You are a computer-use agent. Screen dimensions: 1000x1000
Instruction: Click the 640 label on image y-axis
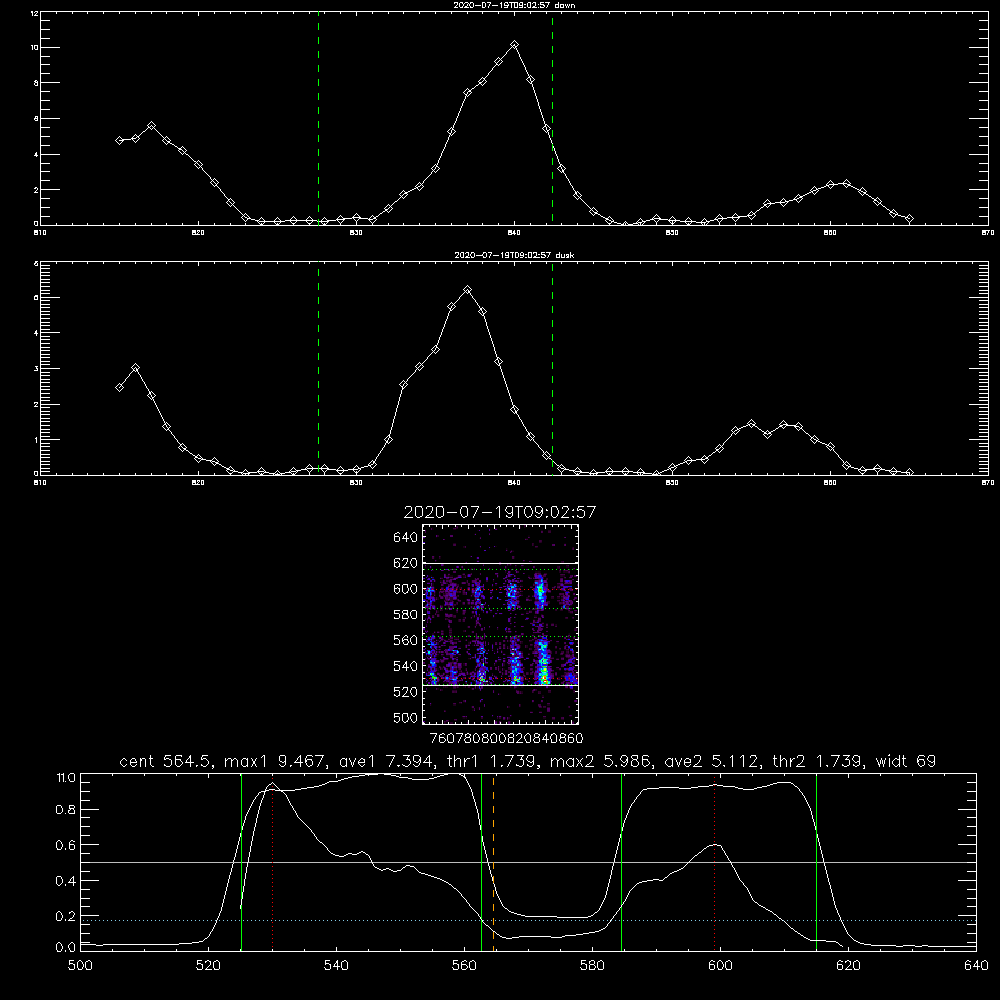coord(406,537)
